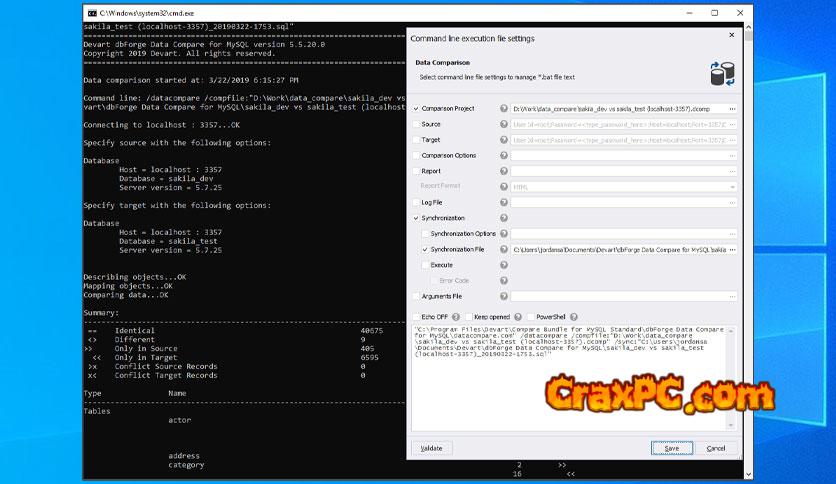Enable the PowerShell checkbox
This screenshot has width=836, height=484.
tap(531, 316)
